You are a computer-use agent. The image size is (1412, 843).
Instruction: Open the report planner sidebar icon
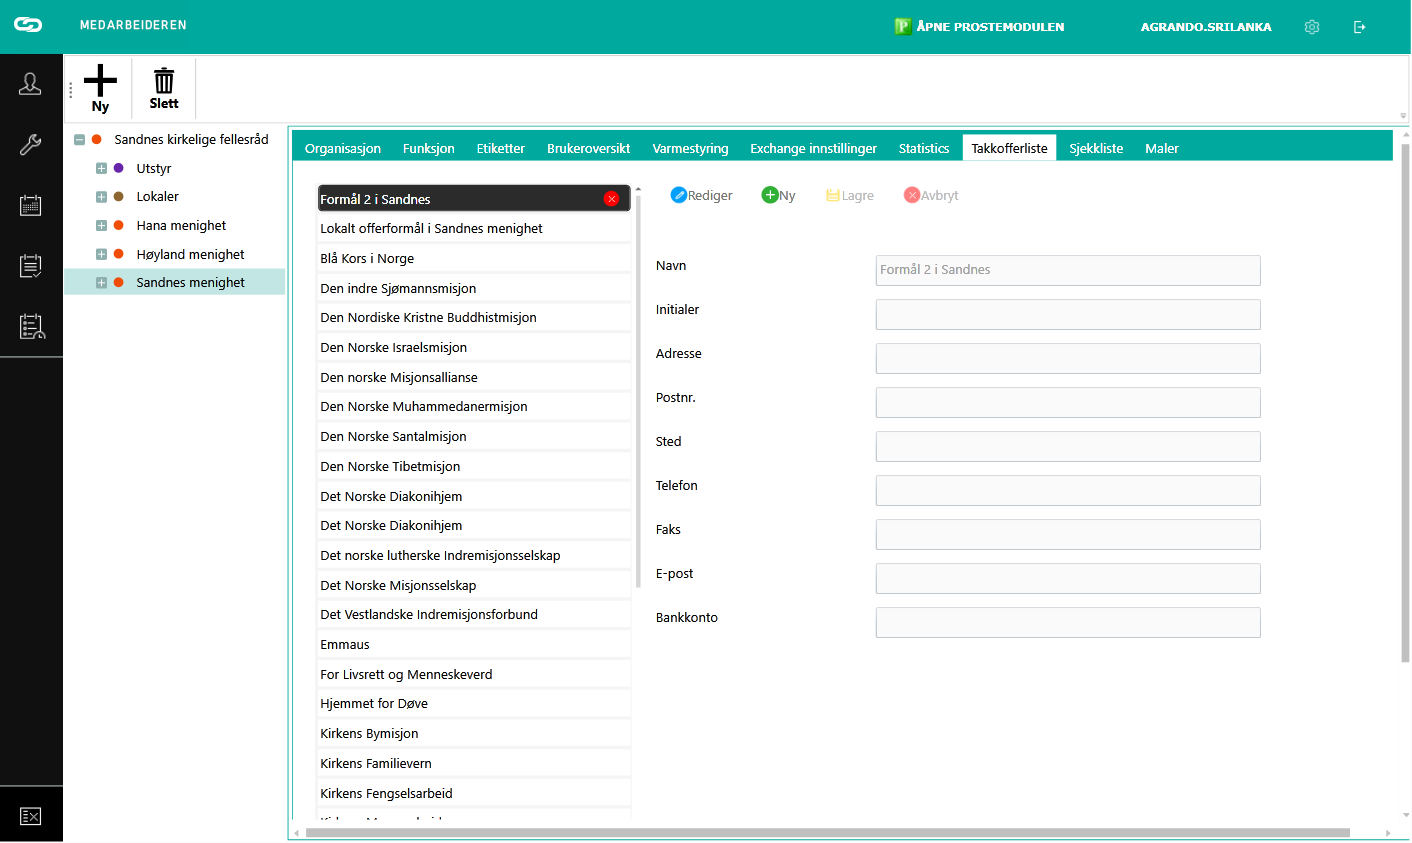pyautogui.click(x=32, y=326)
